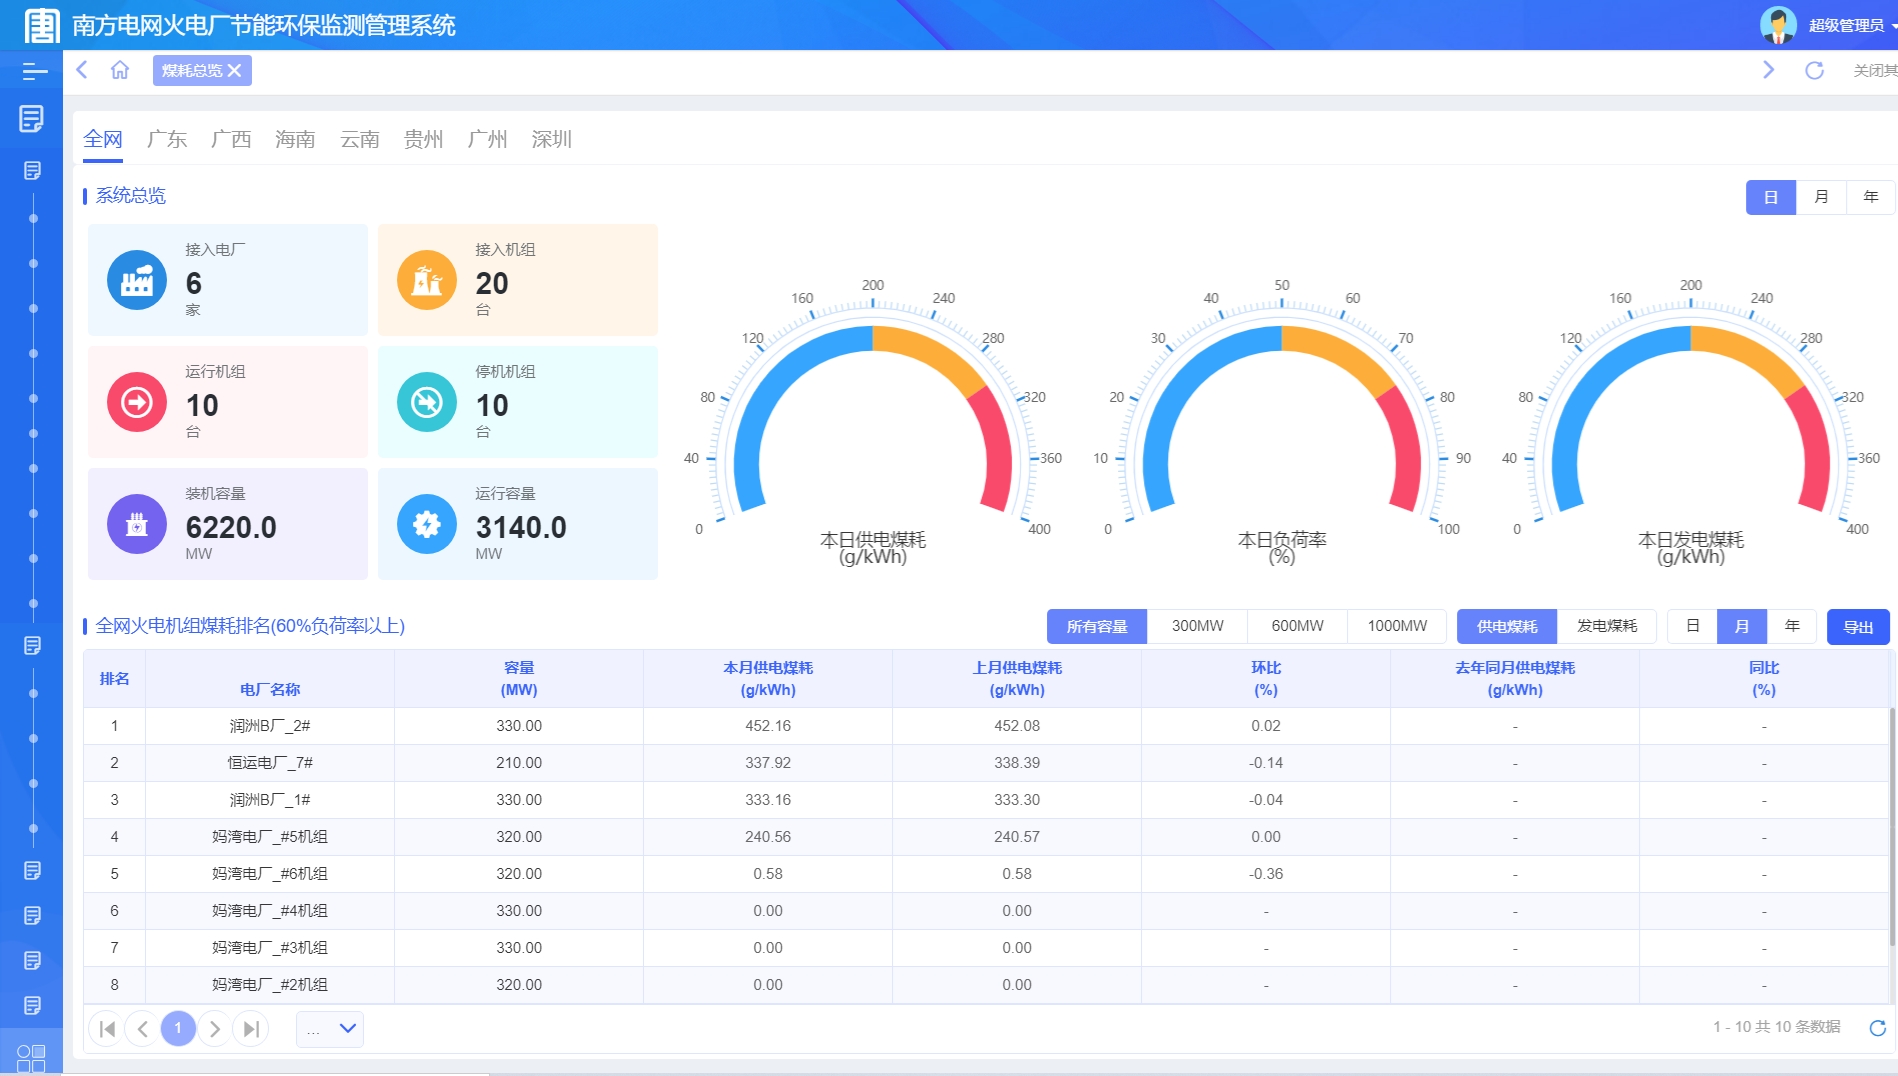Open the 超级管理员 user dropdown
1898x1076 pixels.
[1852, 25]
